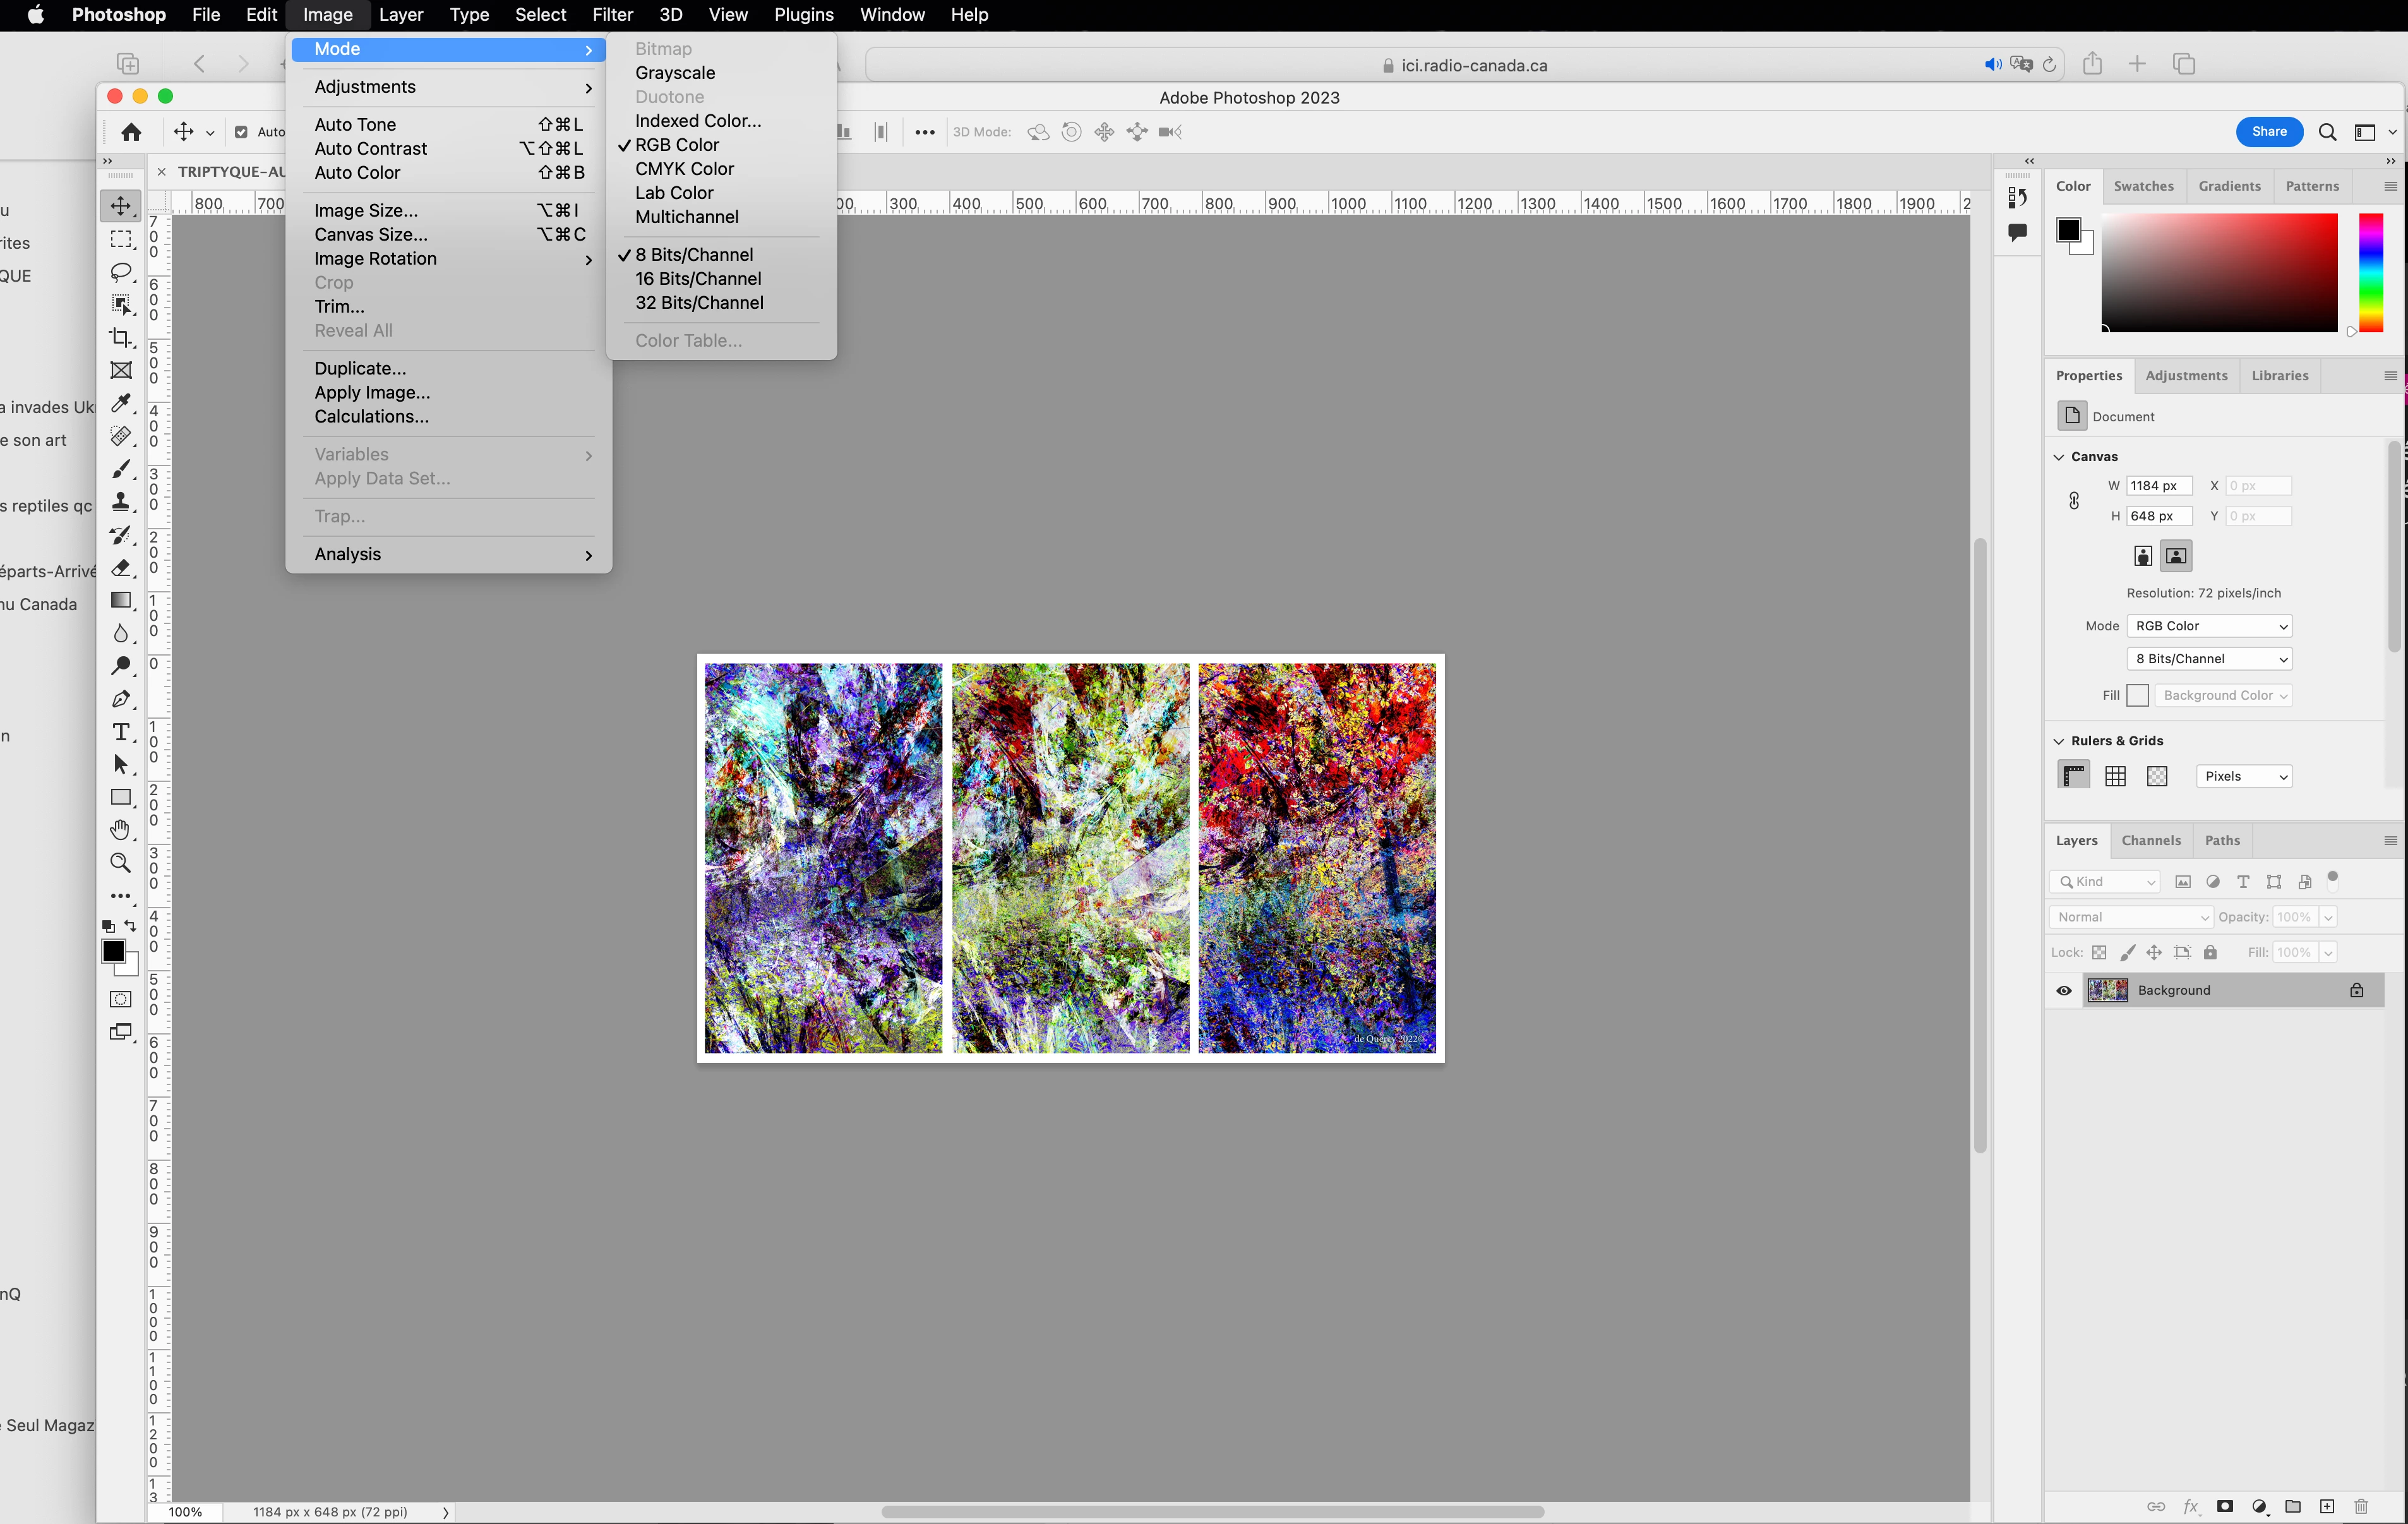Toggle the canvas width-height link icon
Image resolution: width=2408 pixels, height=1524 pixels.
tap(2074, 501)
